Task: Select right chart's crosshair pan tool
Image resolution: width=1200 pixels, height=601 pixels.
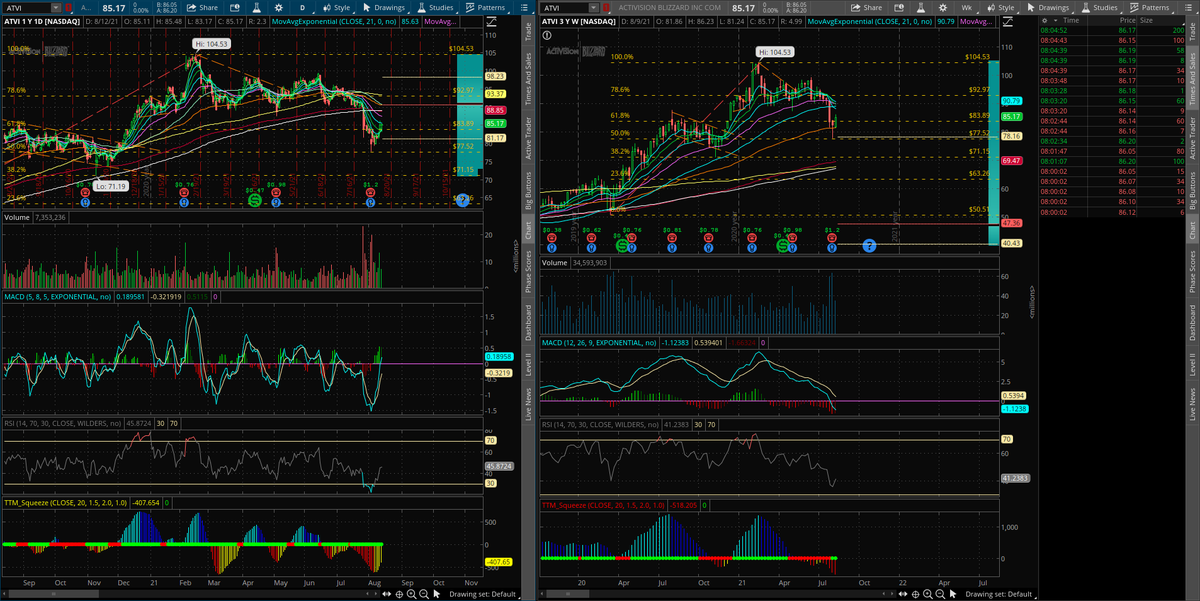Action: [x=915, y=594]
